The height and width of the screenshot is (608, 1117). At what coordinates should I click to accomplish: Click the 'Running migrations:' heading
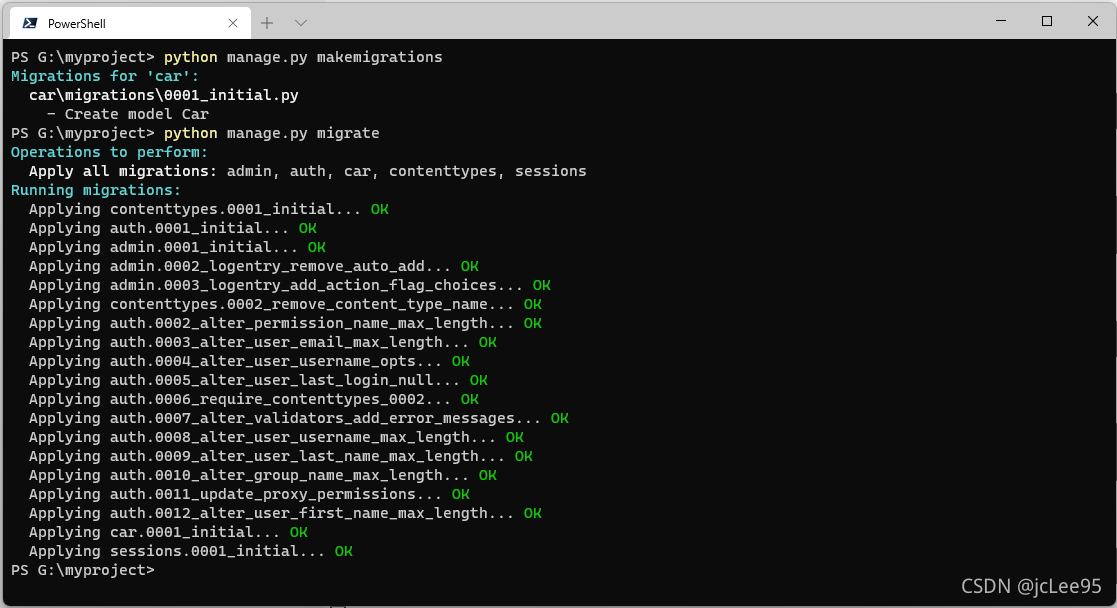coord(95,190)
